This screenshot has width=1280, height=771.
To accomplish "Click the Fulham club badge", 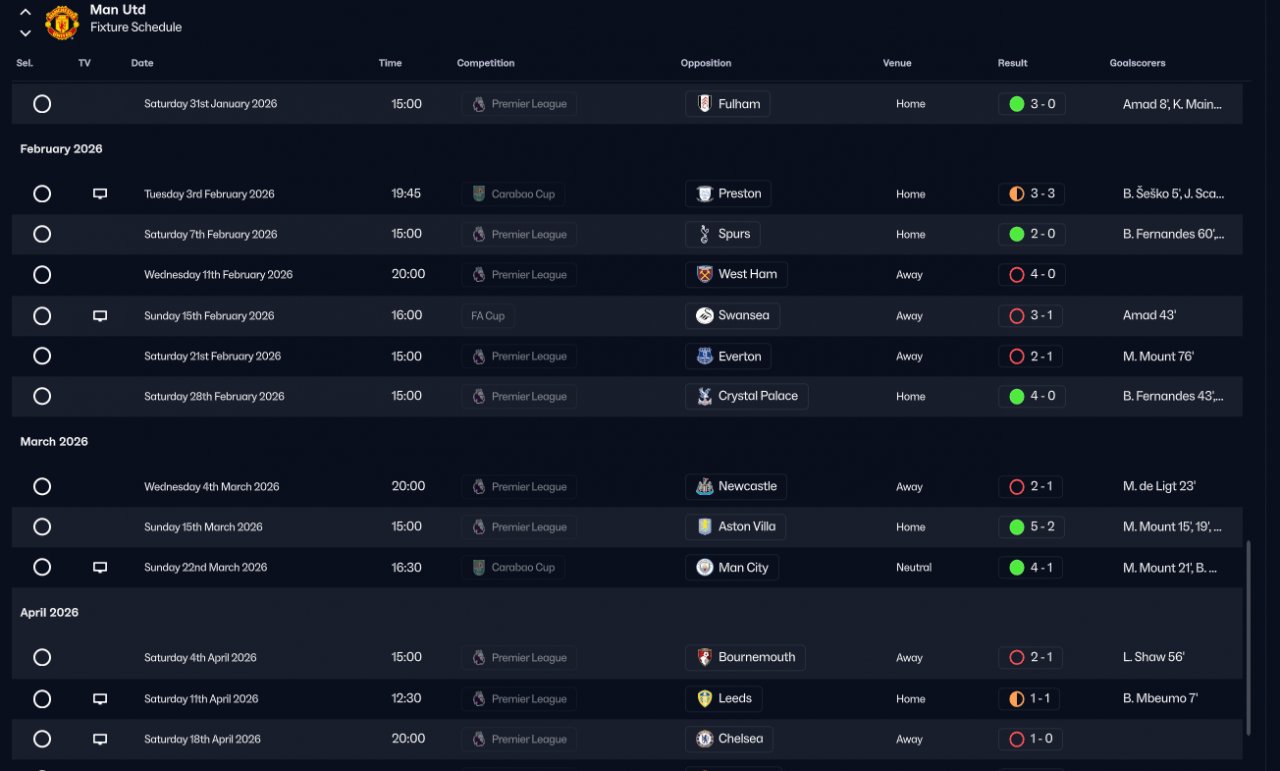I will (704, 104).
